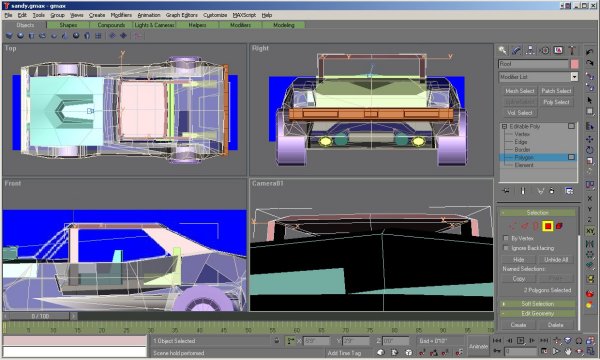Click the 0 / 100 time slider

[x=40, y=316]
